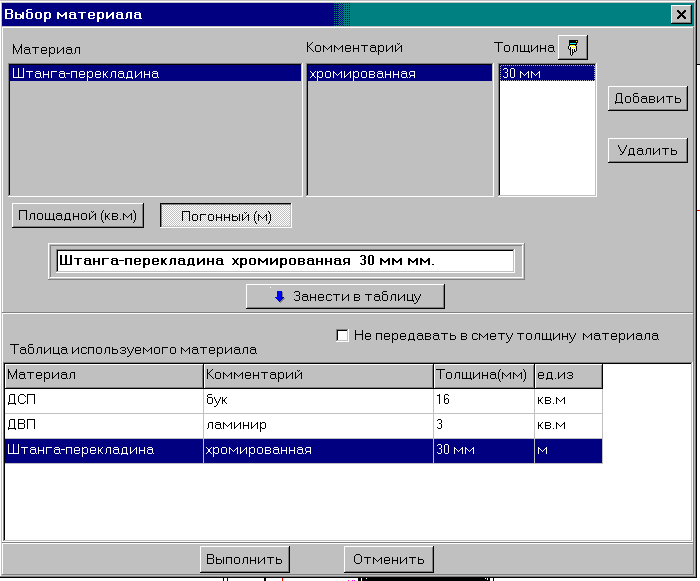Viewport: 700px width, 581px height.
Task: Select the ДВП row in table
Action: 304,425
